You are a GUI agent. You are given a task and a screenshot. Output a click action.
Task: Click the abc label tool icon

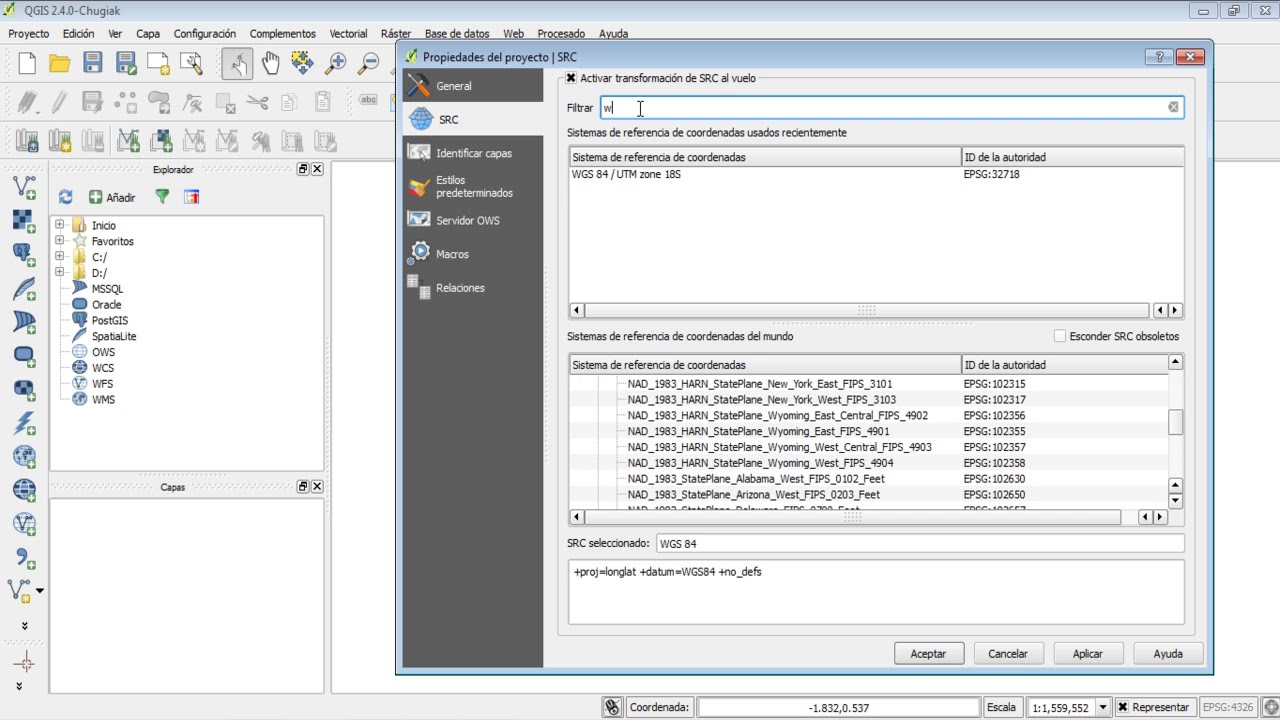tap(368, 100)
